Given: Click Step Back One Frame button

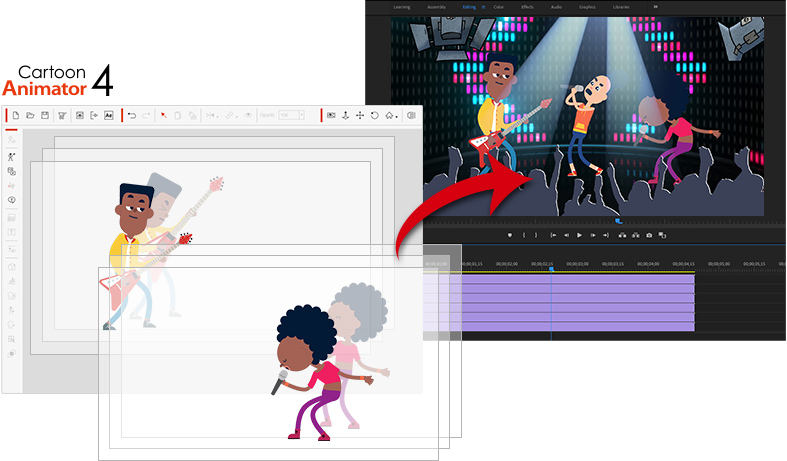Looking at the screenshot, I should (x=566, y=235).
